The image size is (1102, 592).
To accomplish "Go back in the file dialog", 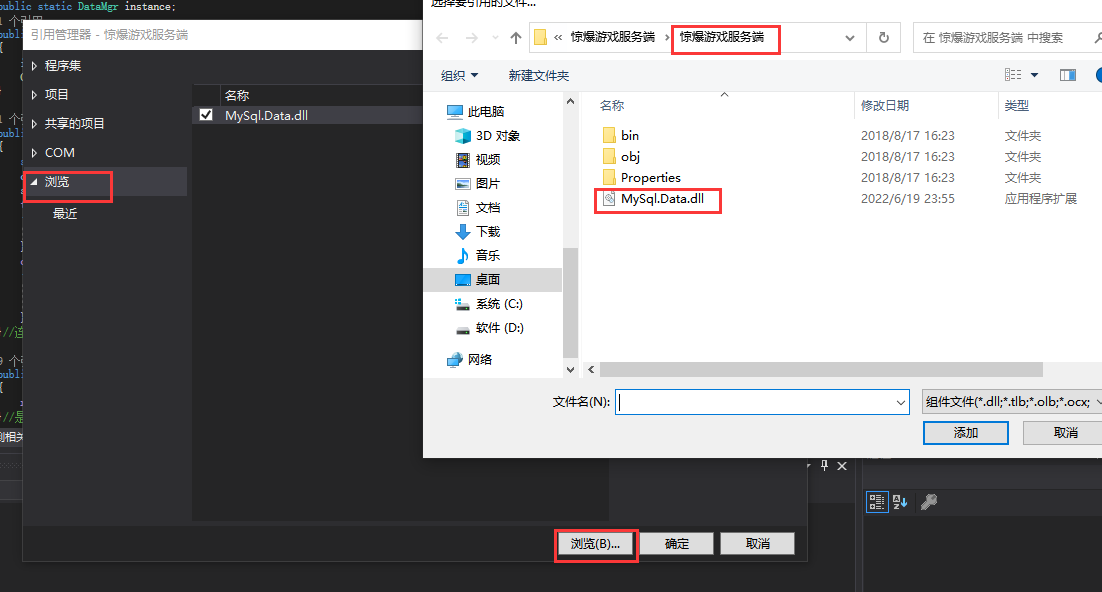I will point(442,38).
